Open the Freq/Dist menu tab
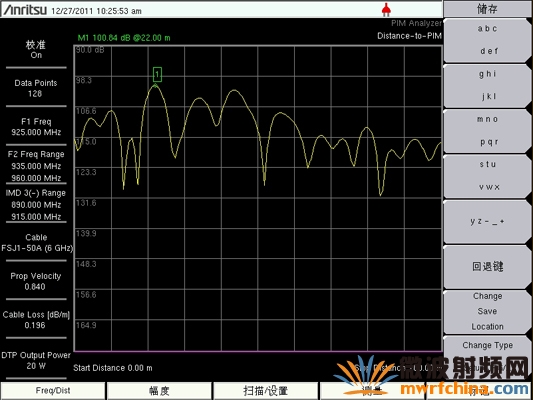Screen dimensions: 533x400 point(53,391)
